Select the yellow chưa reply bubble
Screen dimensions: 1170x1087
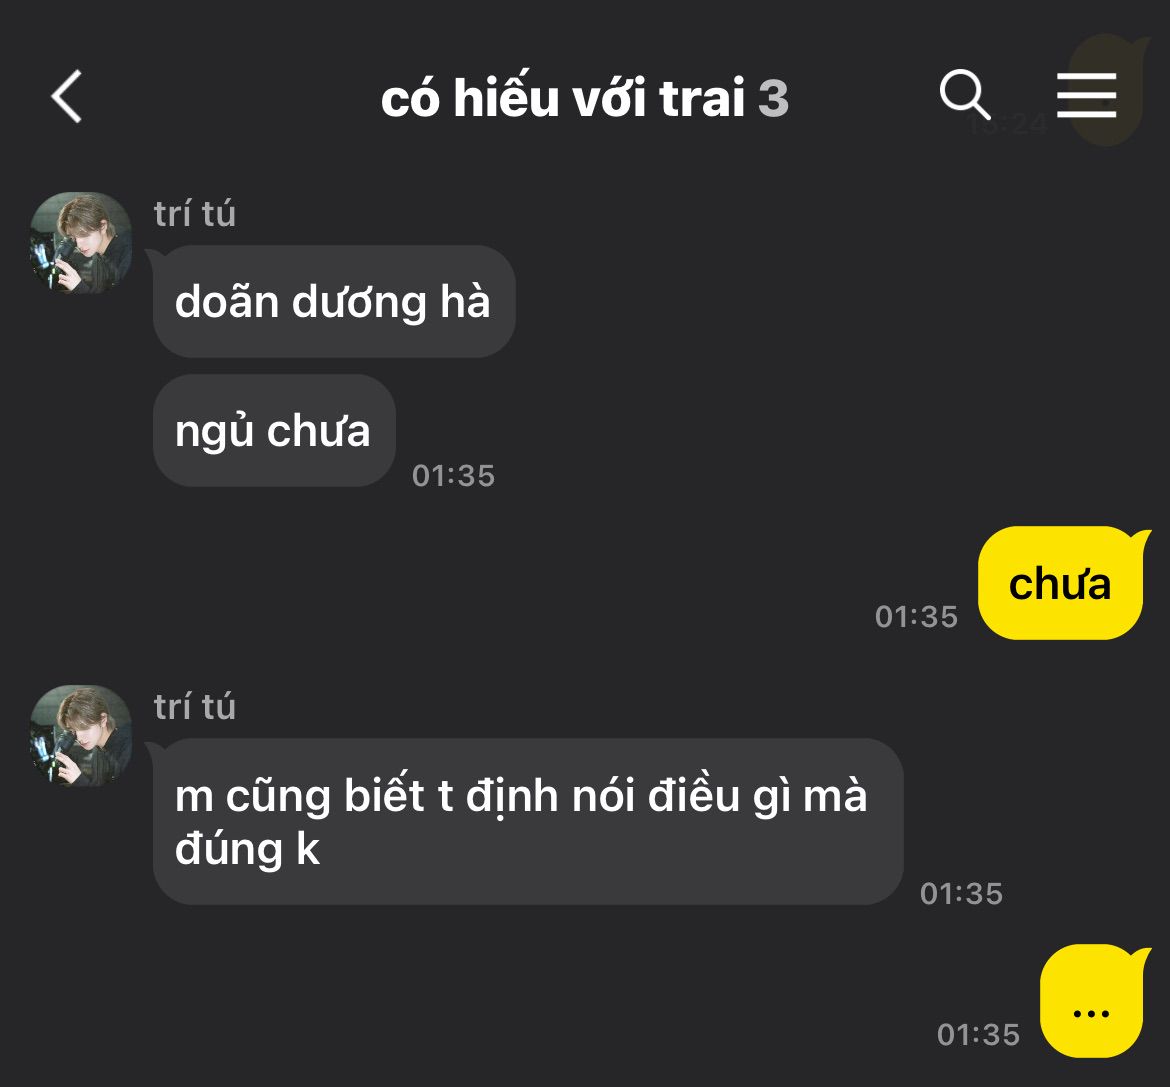pyautogui.click(x=1060, y=583)
